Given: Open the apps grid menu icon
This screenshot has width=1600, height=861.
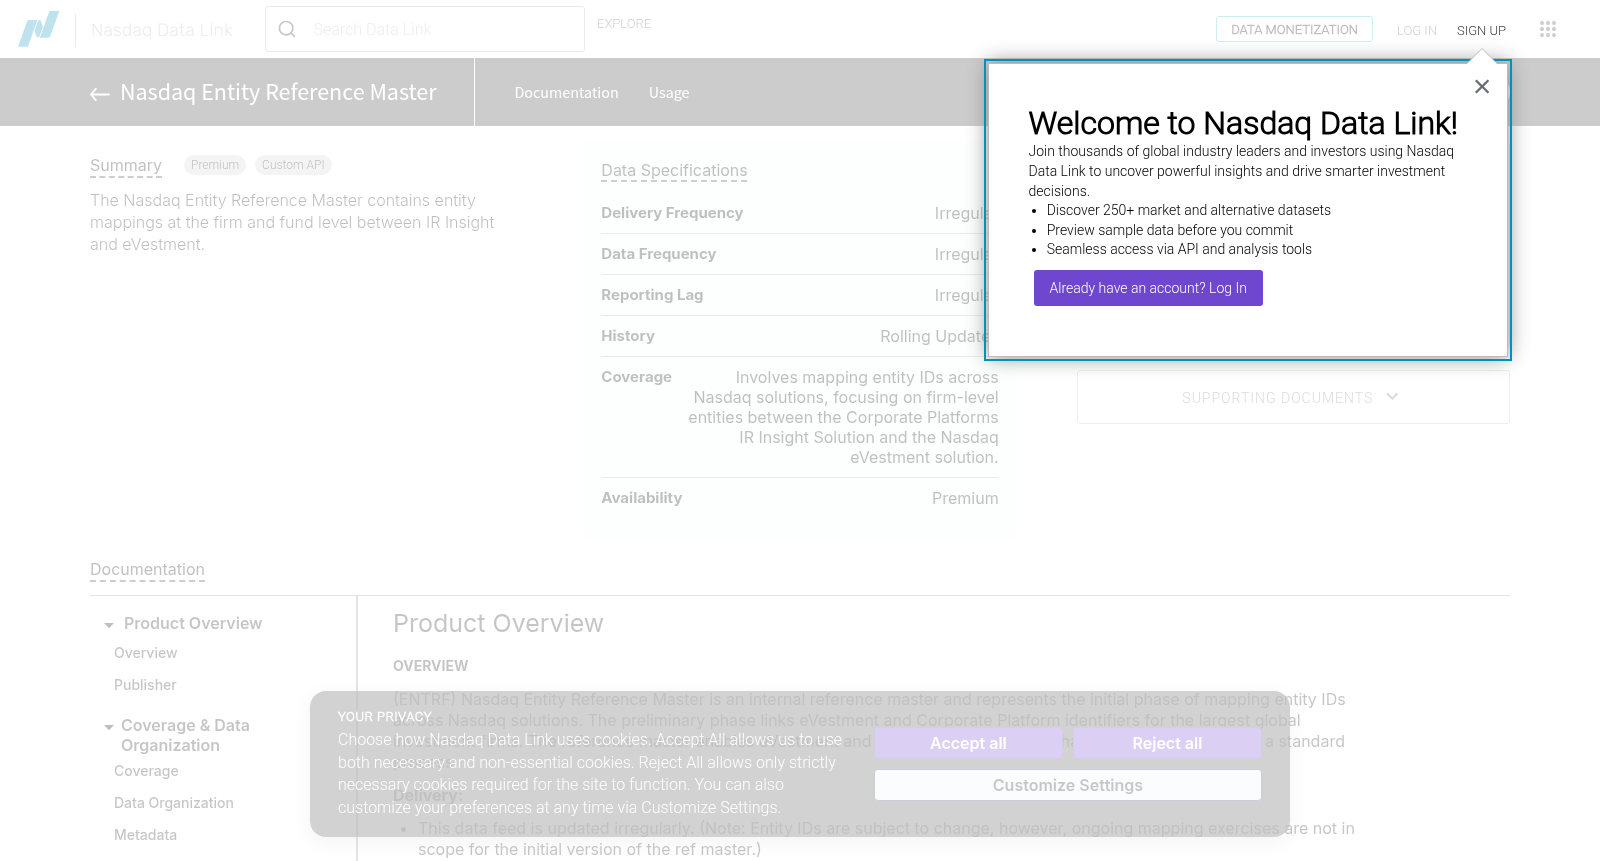Looking at the screenshot, I should pos(1548,29).
